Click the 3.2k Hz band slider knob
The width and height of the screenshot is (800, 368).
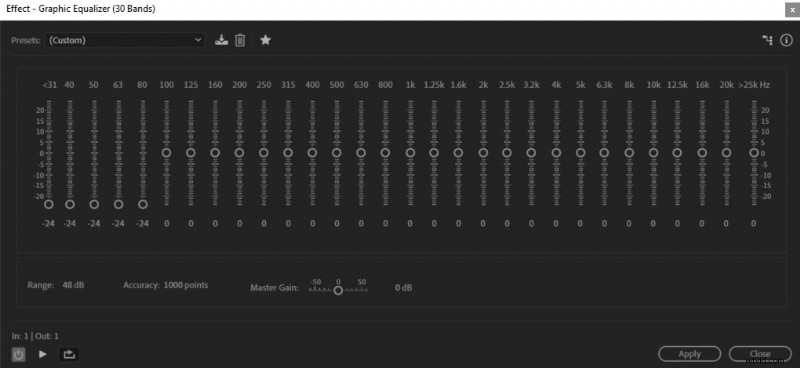[x=531, y=152]
